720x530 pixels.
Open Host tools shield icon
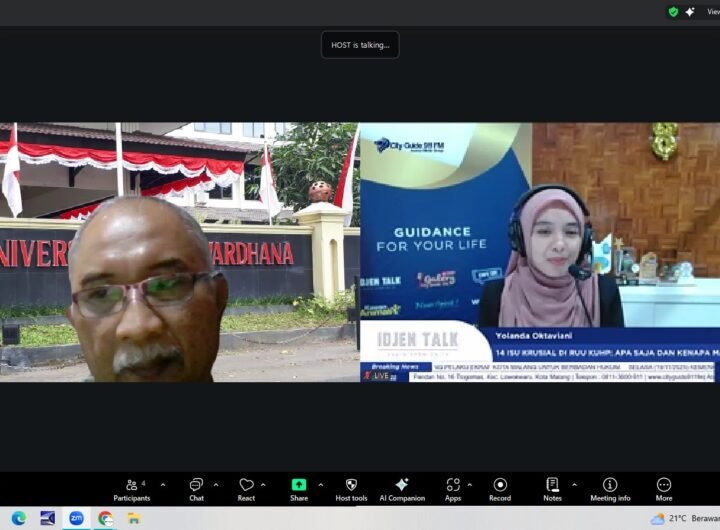point(351,489)
